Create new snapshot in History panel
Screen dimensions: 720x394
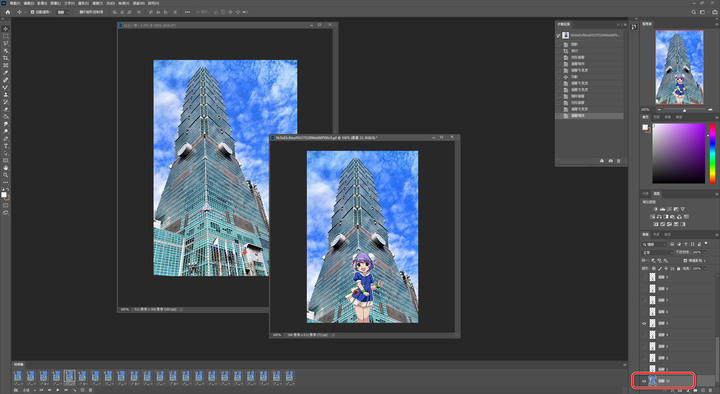point(610,161)
